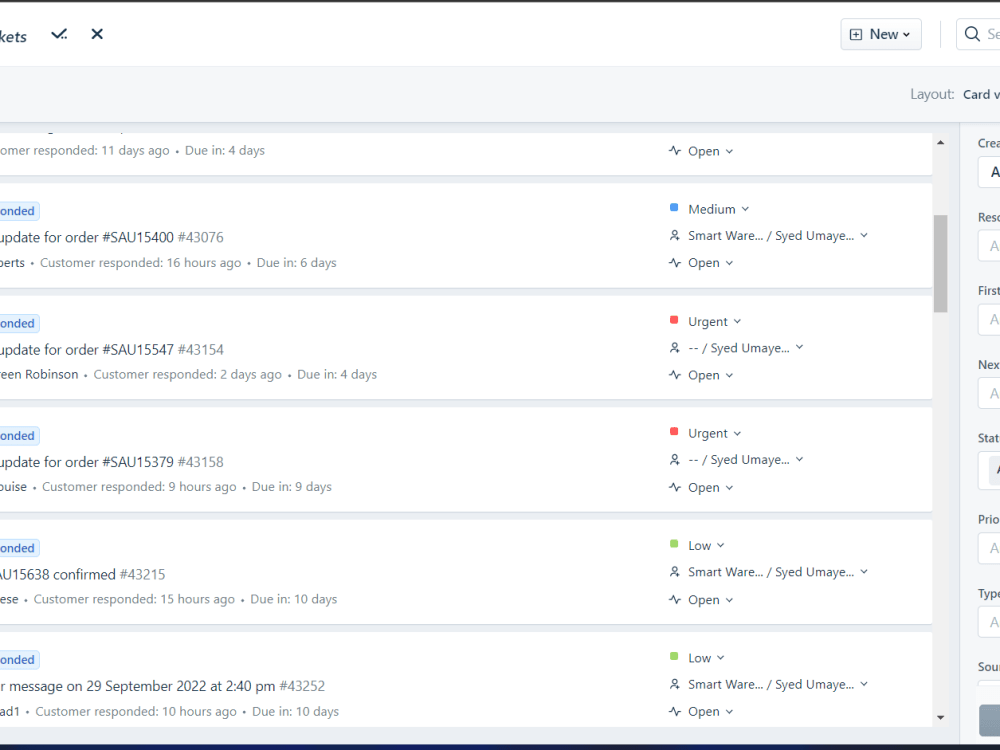Viewport: 1000px width, 750px height.
Task: Open ticket update for order #SAU15547
Action: pyautogui.click(x=112, y=349)
